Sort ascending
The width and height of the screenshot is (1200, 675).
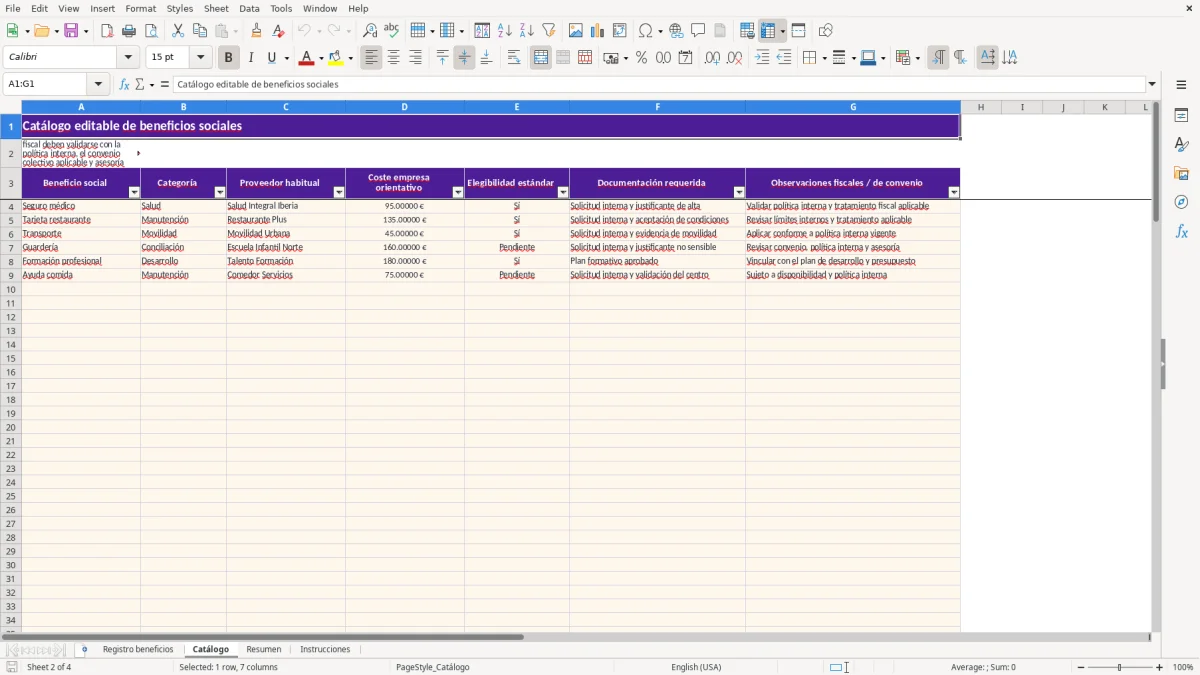click(x=505, y=31)
